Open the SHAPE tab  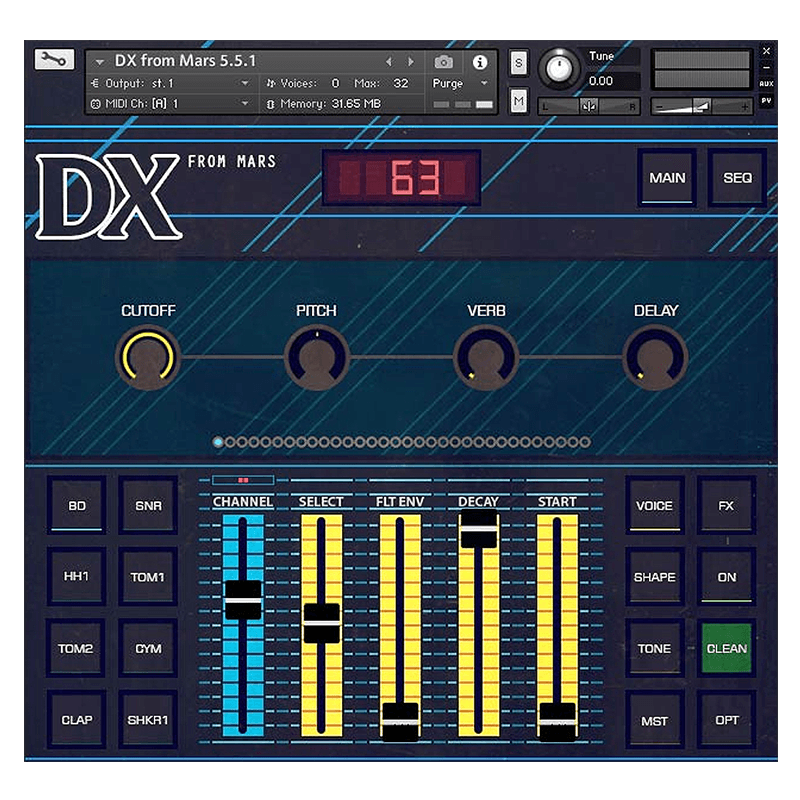click(654, 577)
